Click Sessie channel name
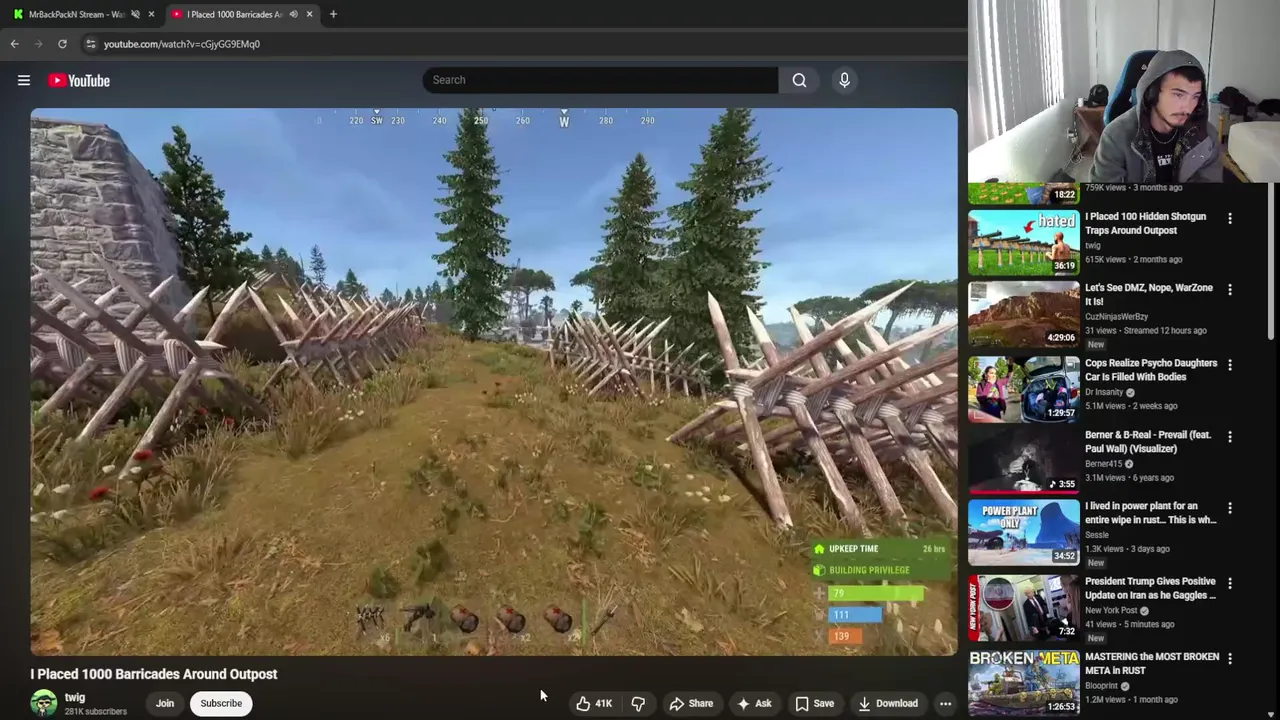The height and width of the screenshot is (720, 1280). [1097, 535]
